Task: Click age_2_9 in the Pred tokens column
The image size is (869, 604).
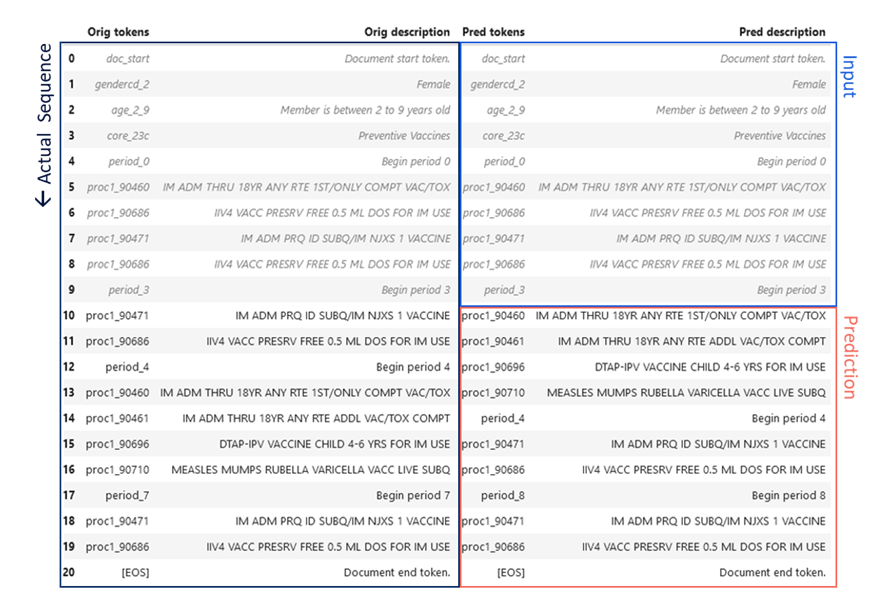Action: 506,110
